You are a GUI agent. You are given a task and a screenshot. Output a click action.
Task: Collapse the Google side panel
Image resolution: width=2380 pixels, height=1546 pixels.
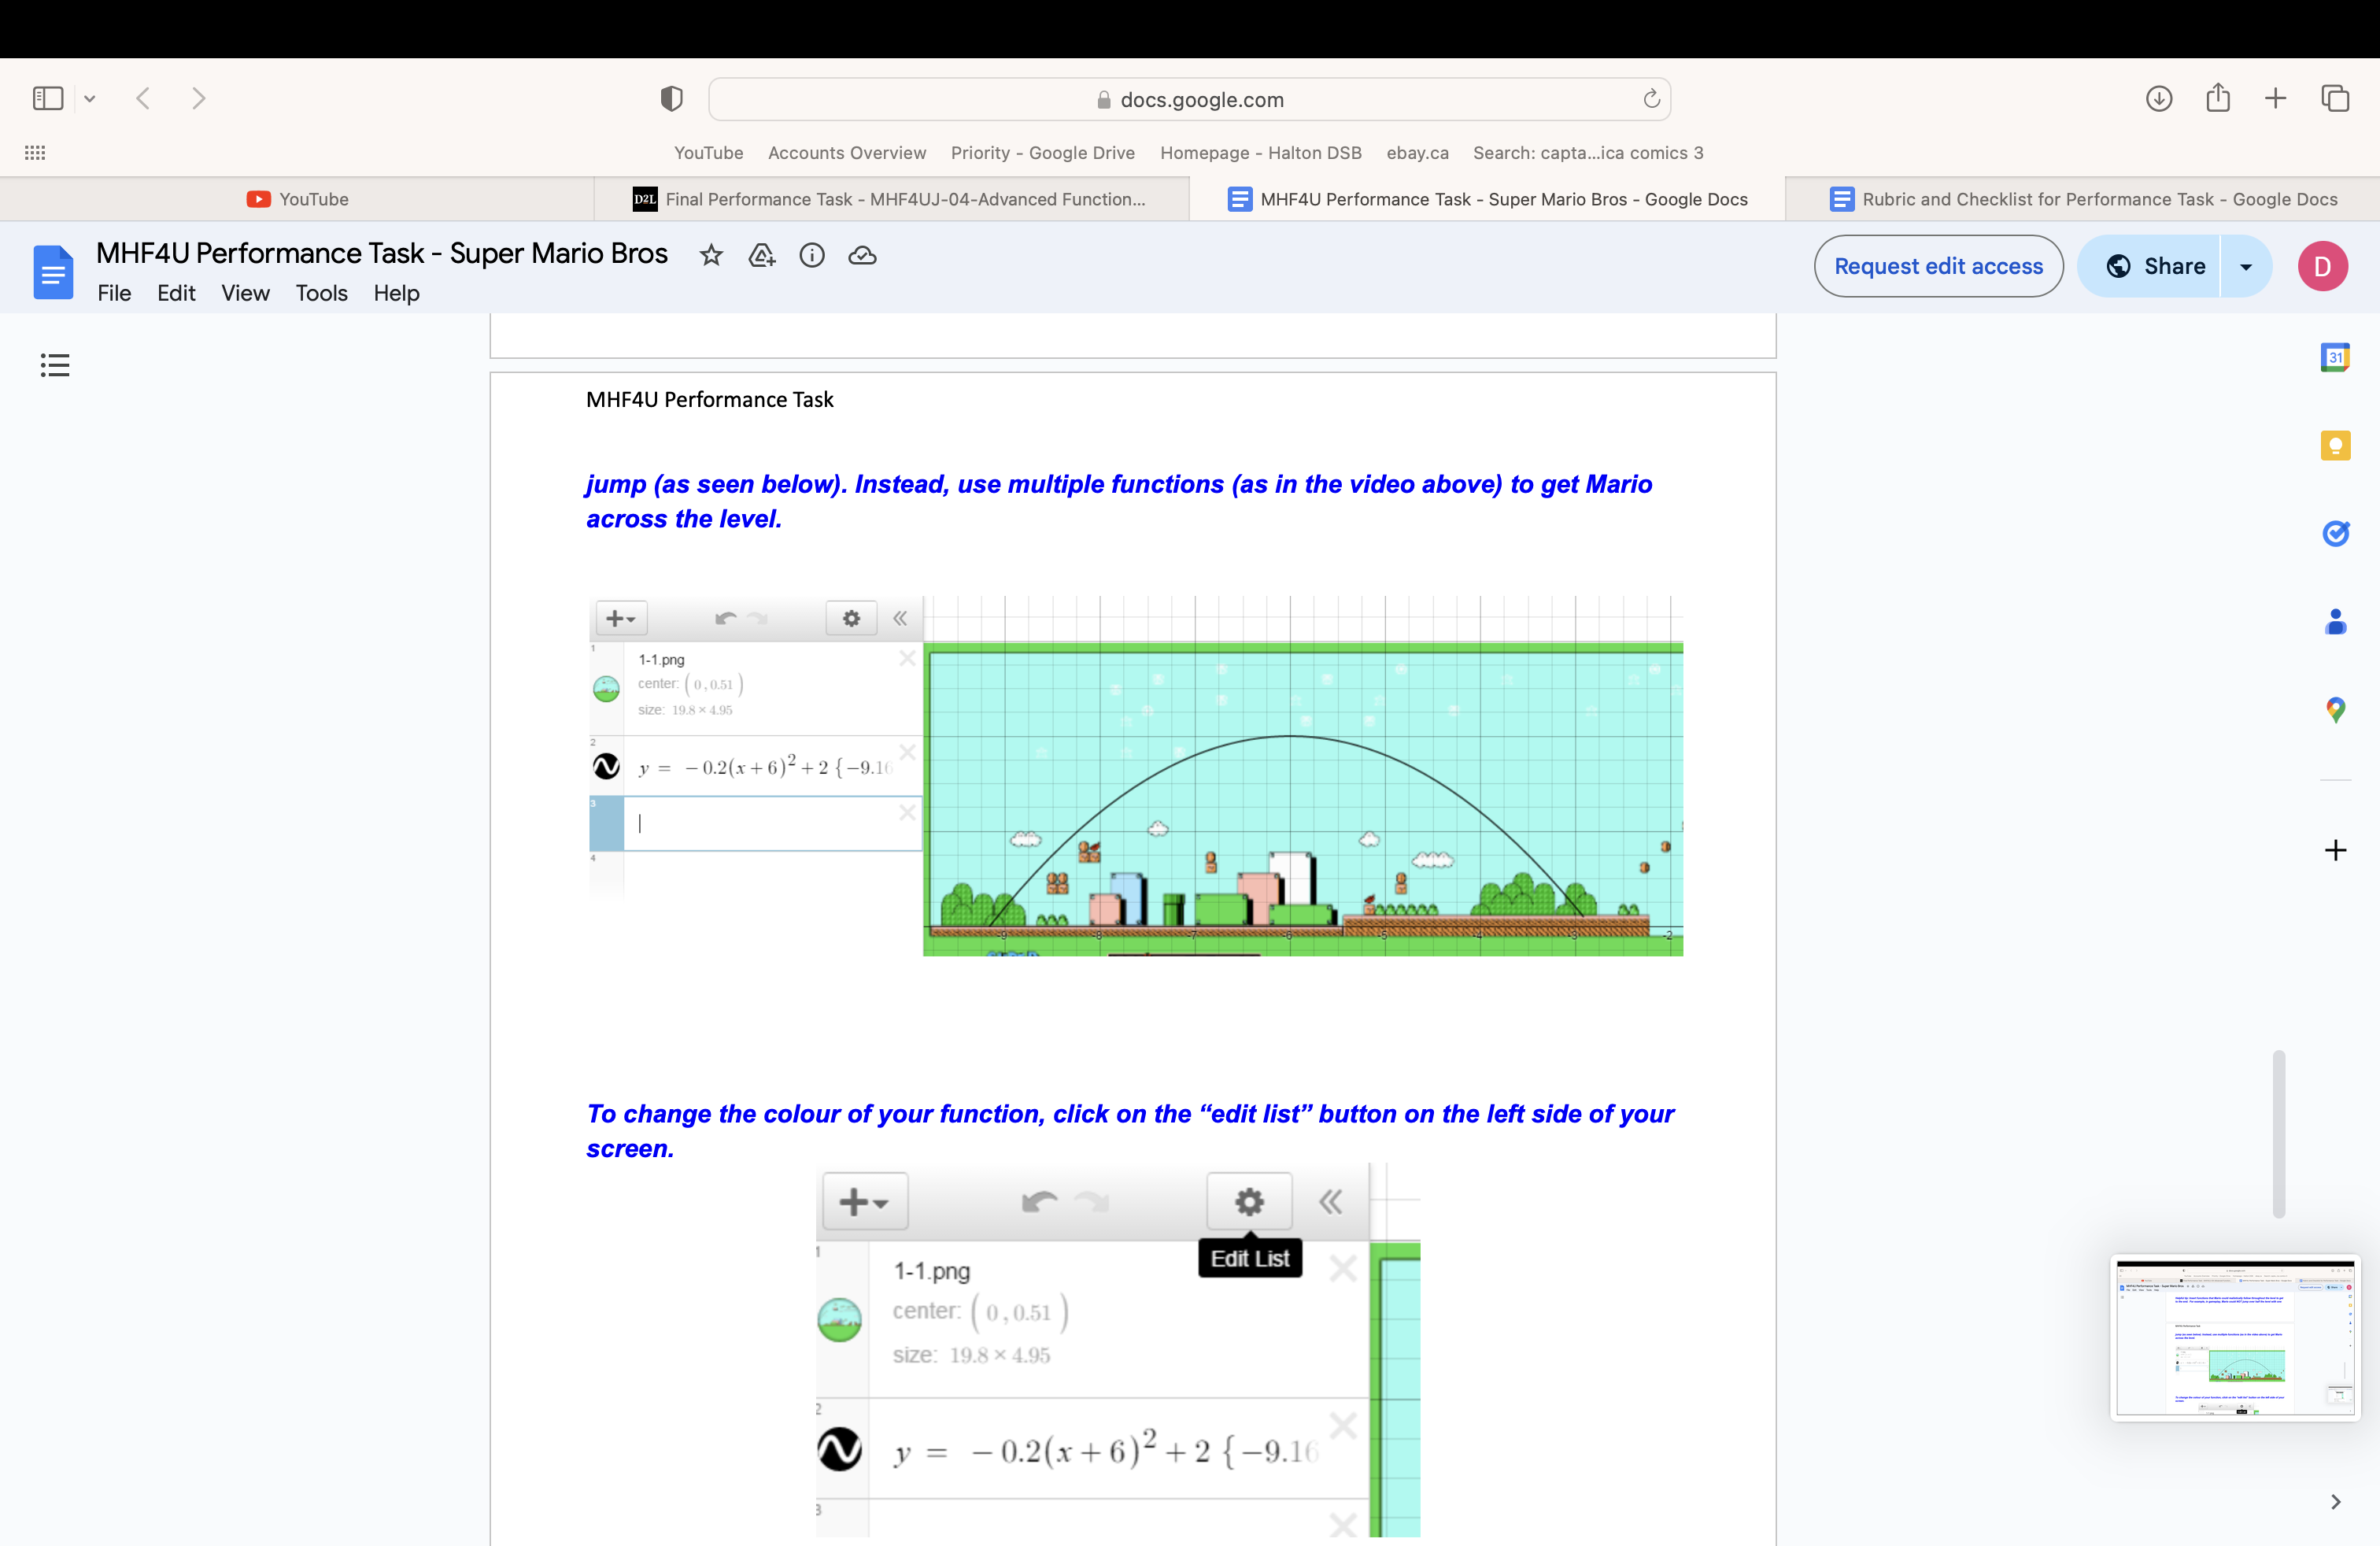(x=2336, y=1502)
